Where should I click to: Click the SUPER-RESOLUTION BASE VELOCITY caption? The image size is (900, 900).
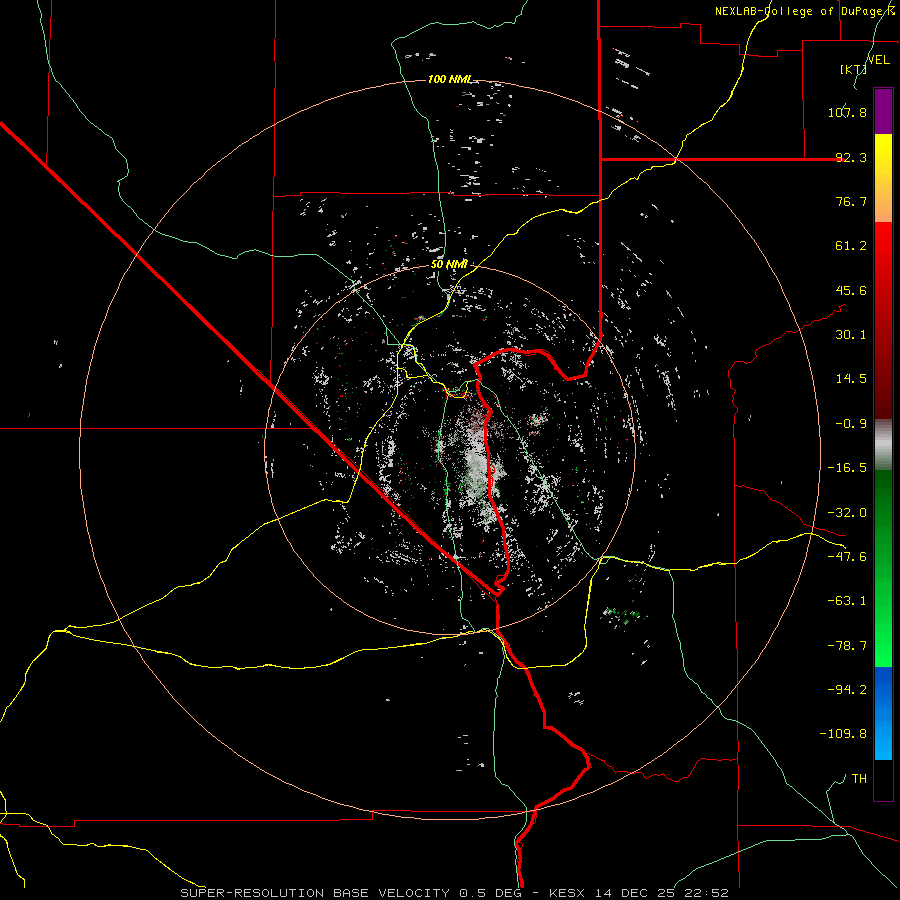coord(315,893)
